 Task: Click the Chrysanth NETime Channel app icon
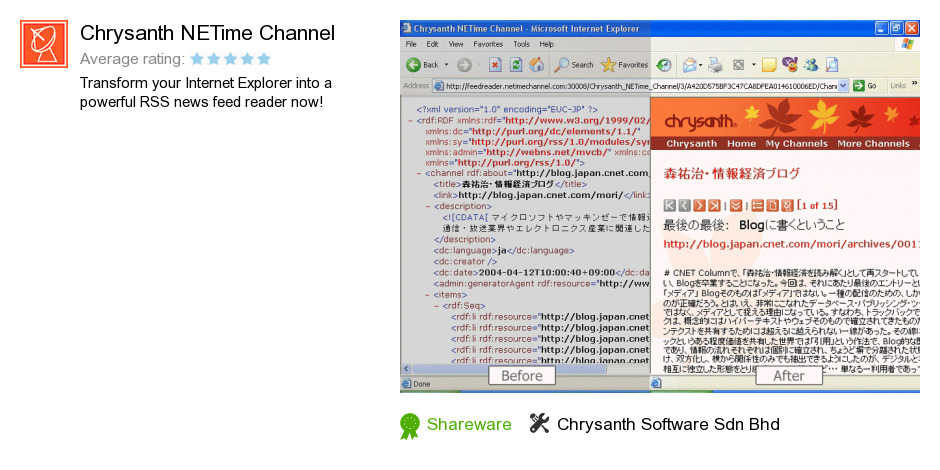pyautogui.click(x=44, y=44)
